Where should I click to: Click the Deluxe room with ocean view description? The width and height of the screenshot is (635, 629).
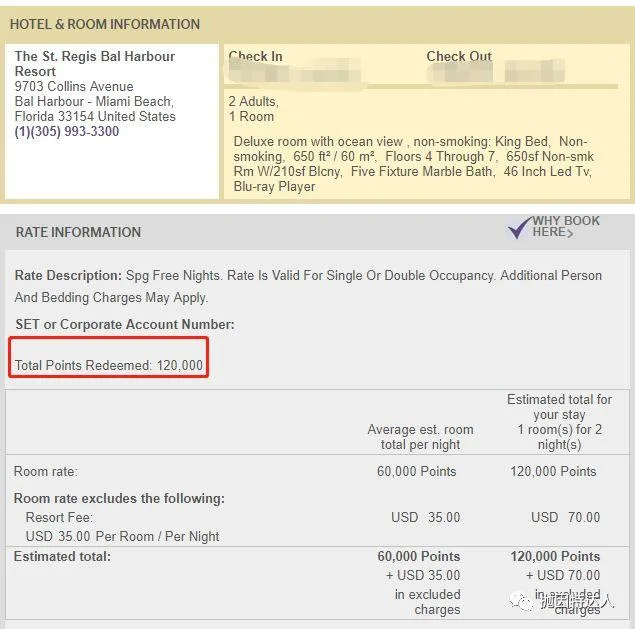click(x=413, y=164)
